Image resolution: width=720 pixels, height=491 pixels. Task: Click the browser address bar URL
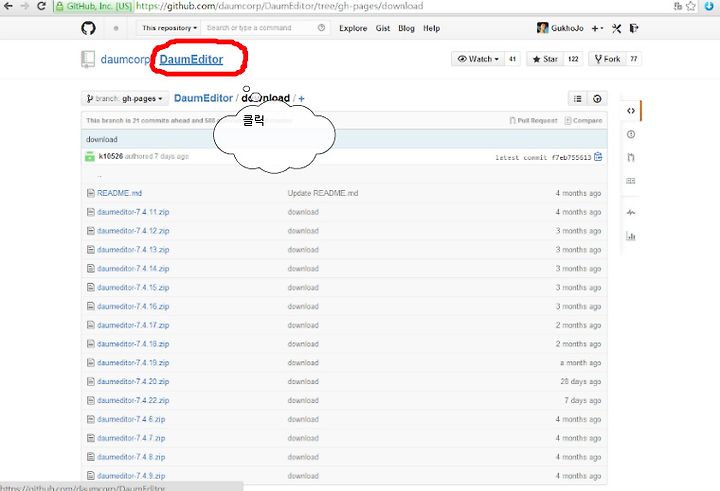[x=279, y=6]
